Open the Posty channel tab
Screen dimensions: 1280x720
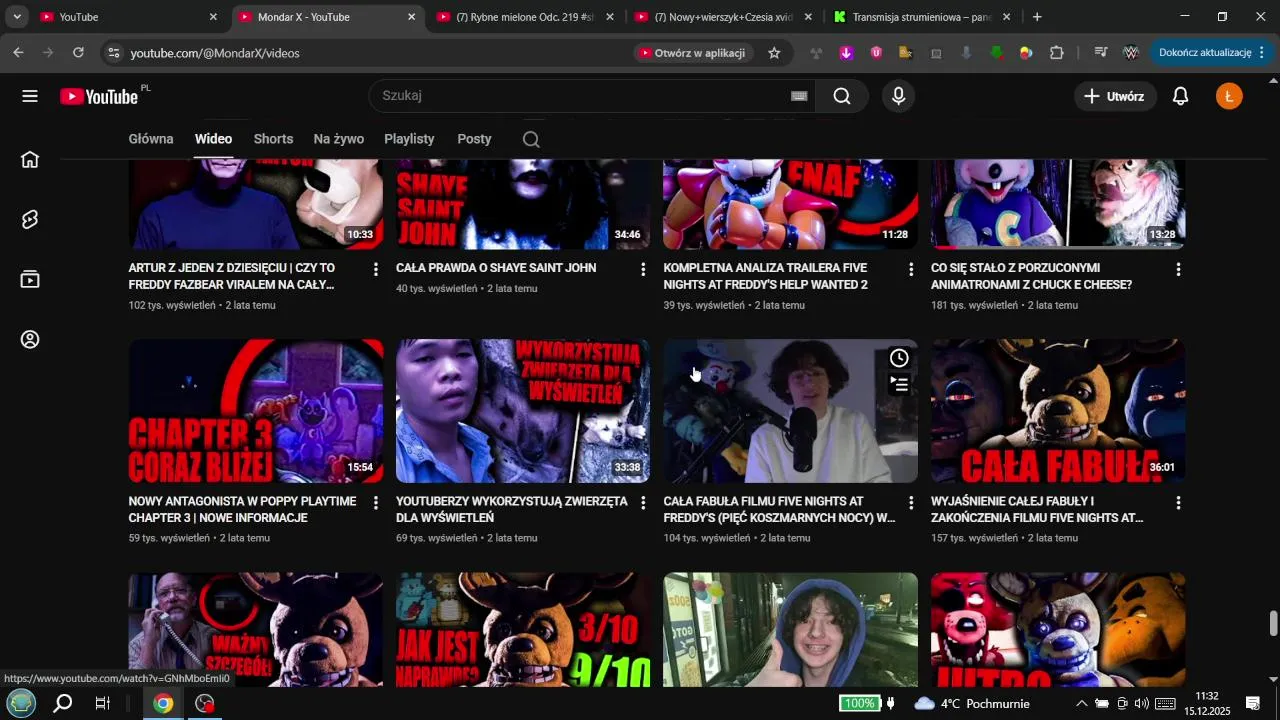(x=474, y=139)
